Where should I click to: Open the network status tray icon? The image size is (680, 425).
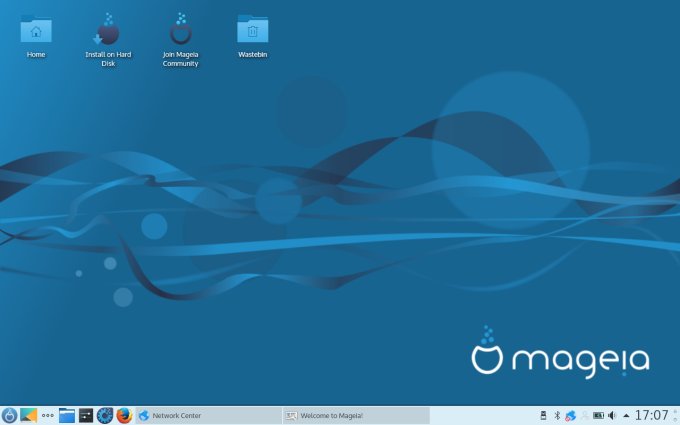point(570,415)
